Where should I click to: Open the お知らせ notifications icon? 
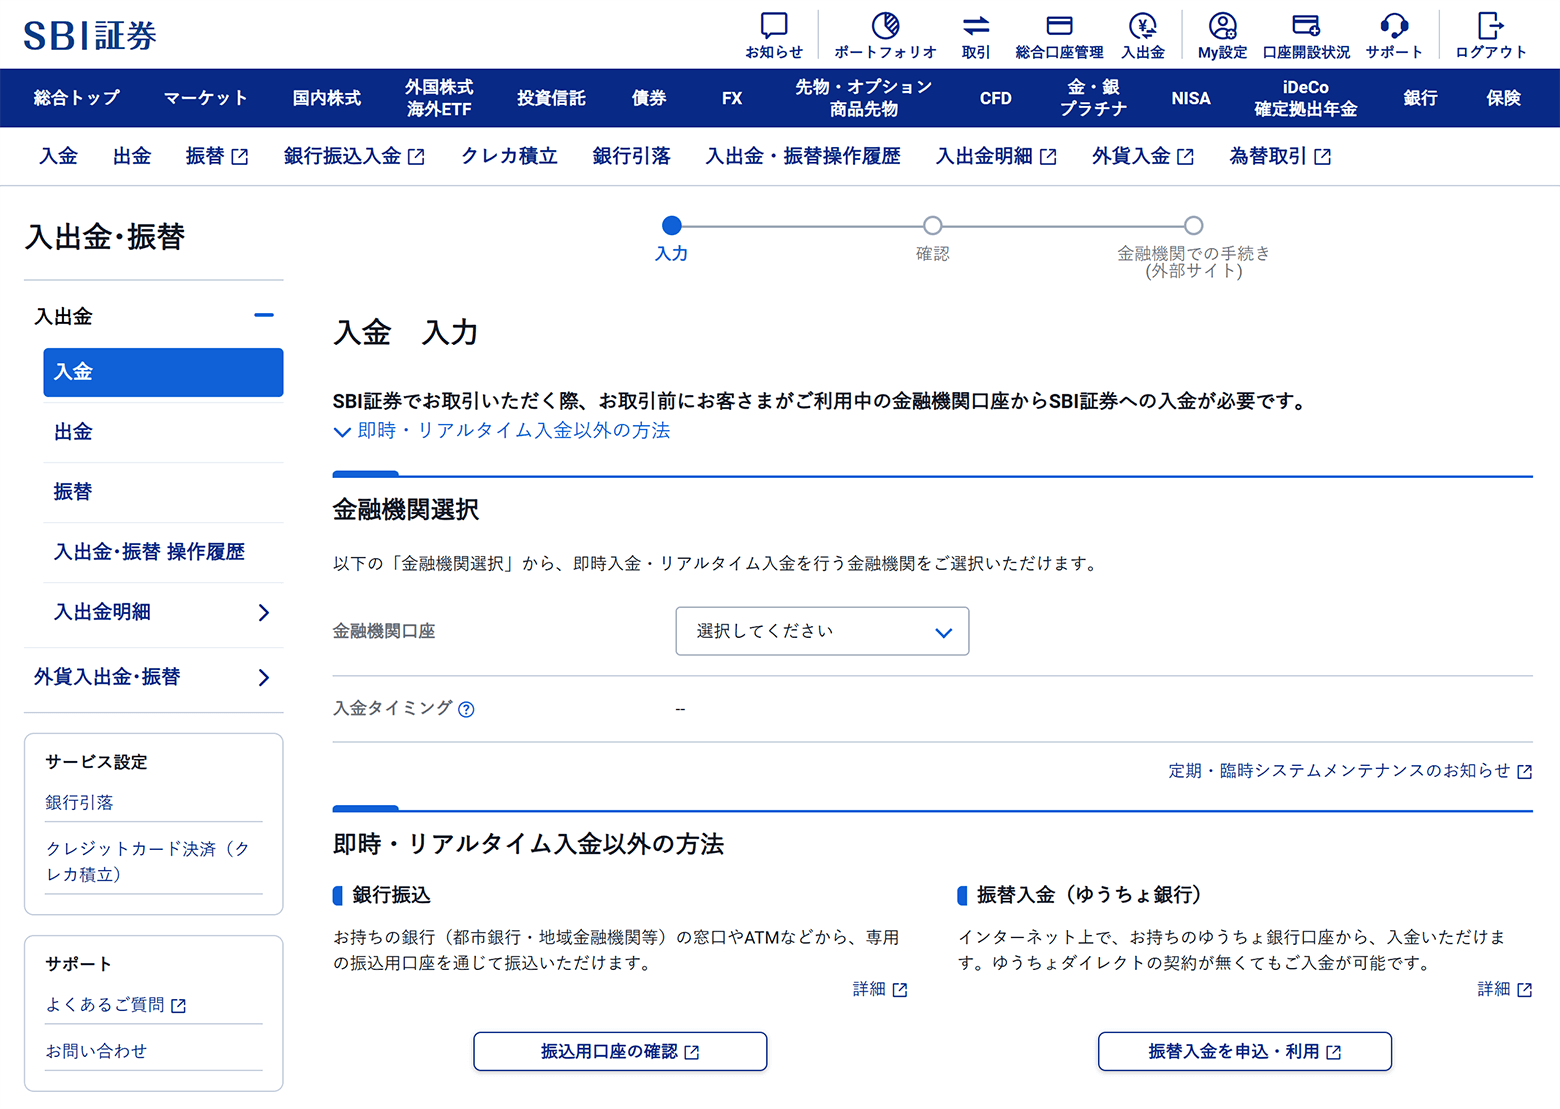(774, 25)
